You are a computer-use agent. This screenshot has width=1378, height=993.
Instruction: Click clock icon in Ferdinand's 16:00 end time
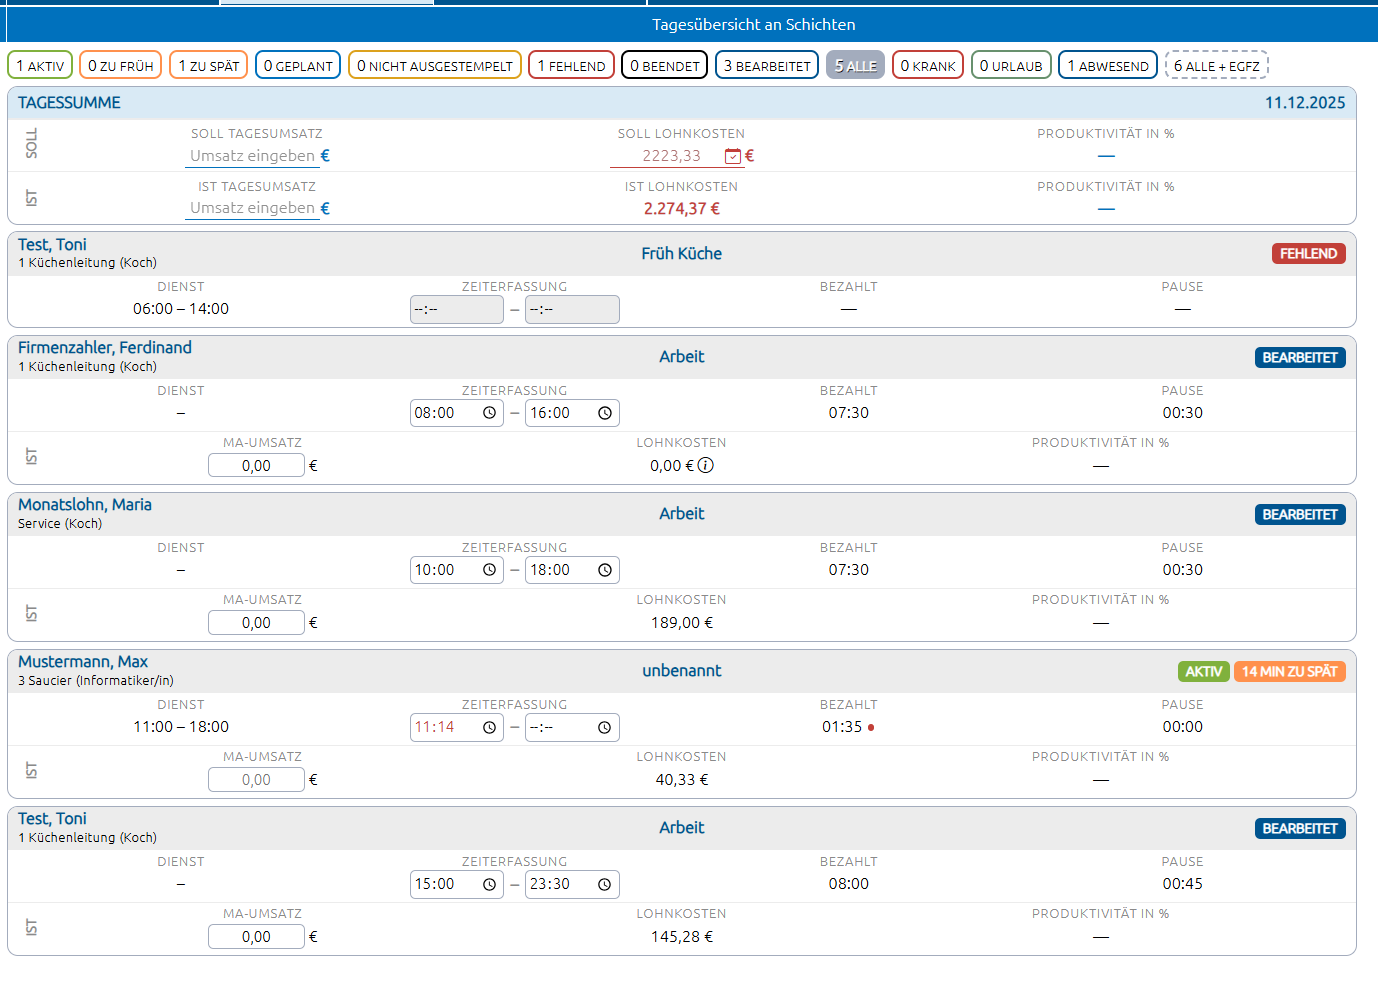(x=604, y=413)
